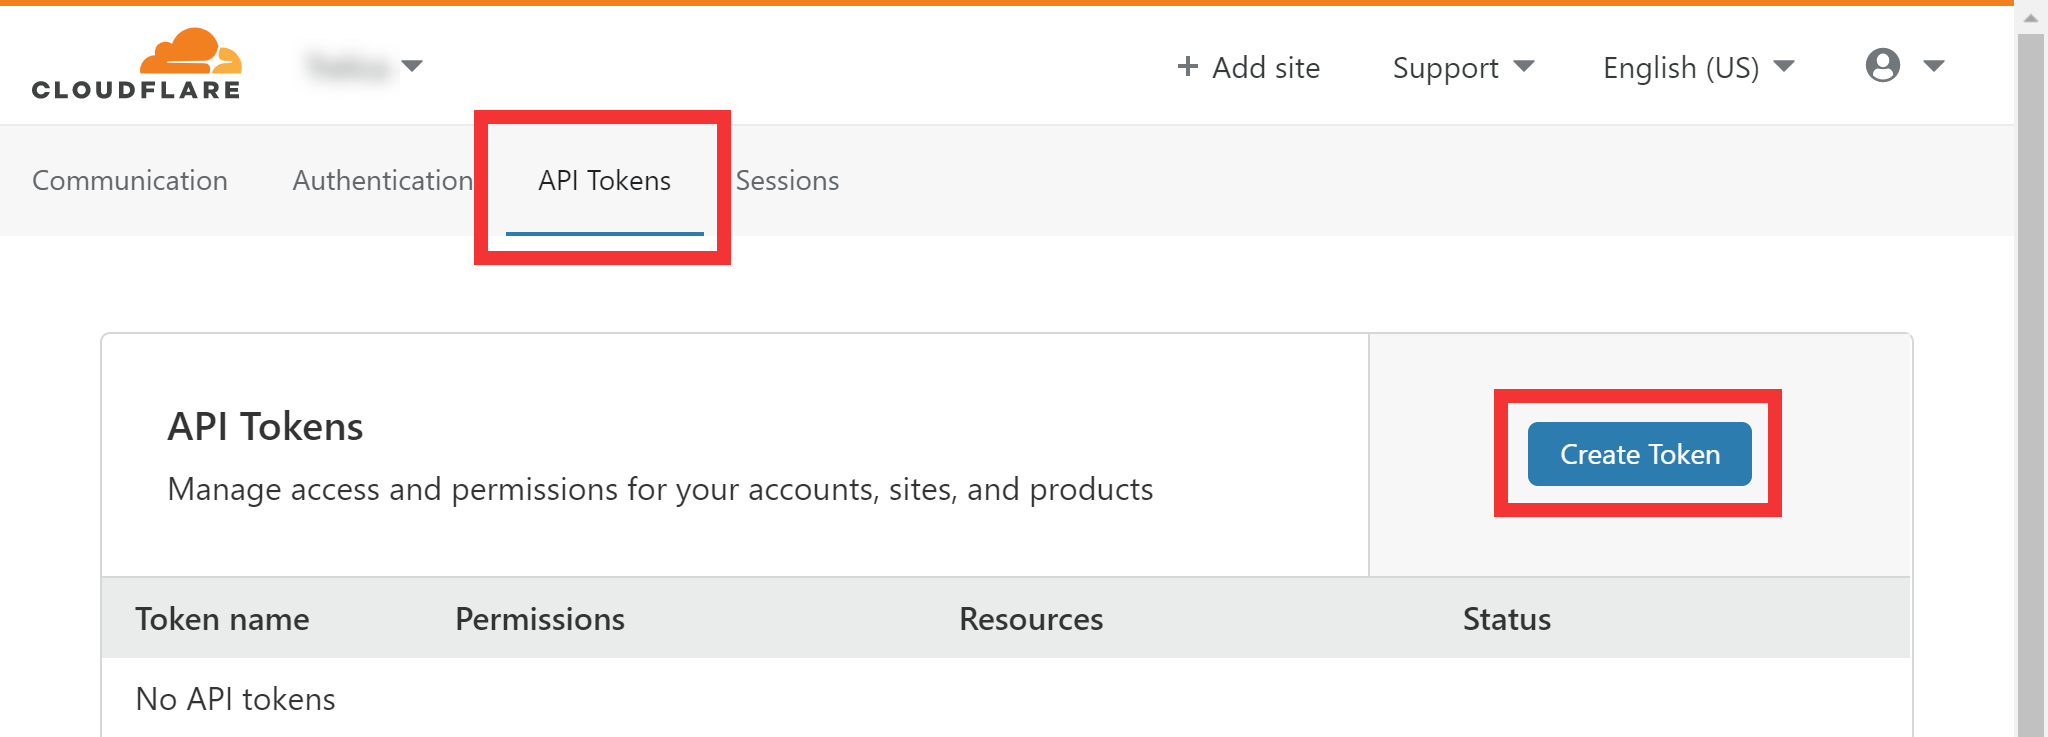
Task: Click the scroll up arrow on the scrollbar
Action: [x=2031, y=18]
